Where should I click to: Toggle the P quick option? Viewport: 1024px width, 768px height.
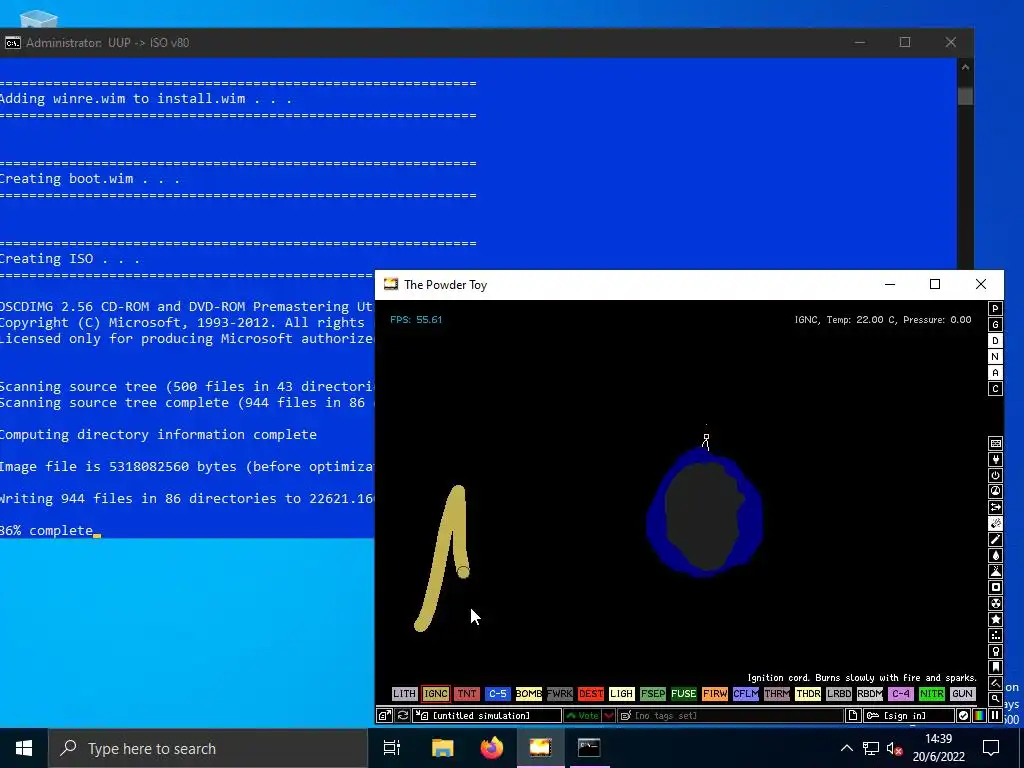click(995, 309)
